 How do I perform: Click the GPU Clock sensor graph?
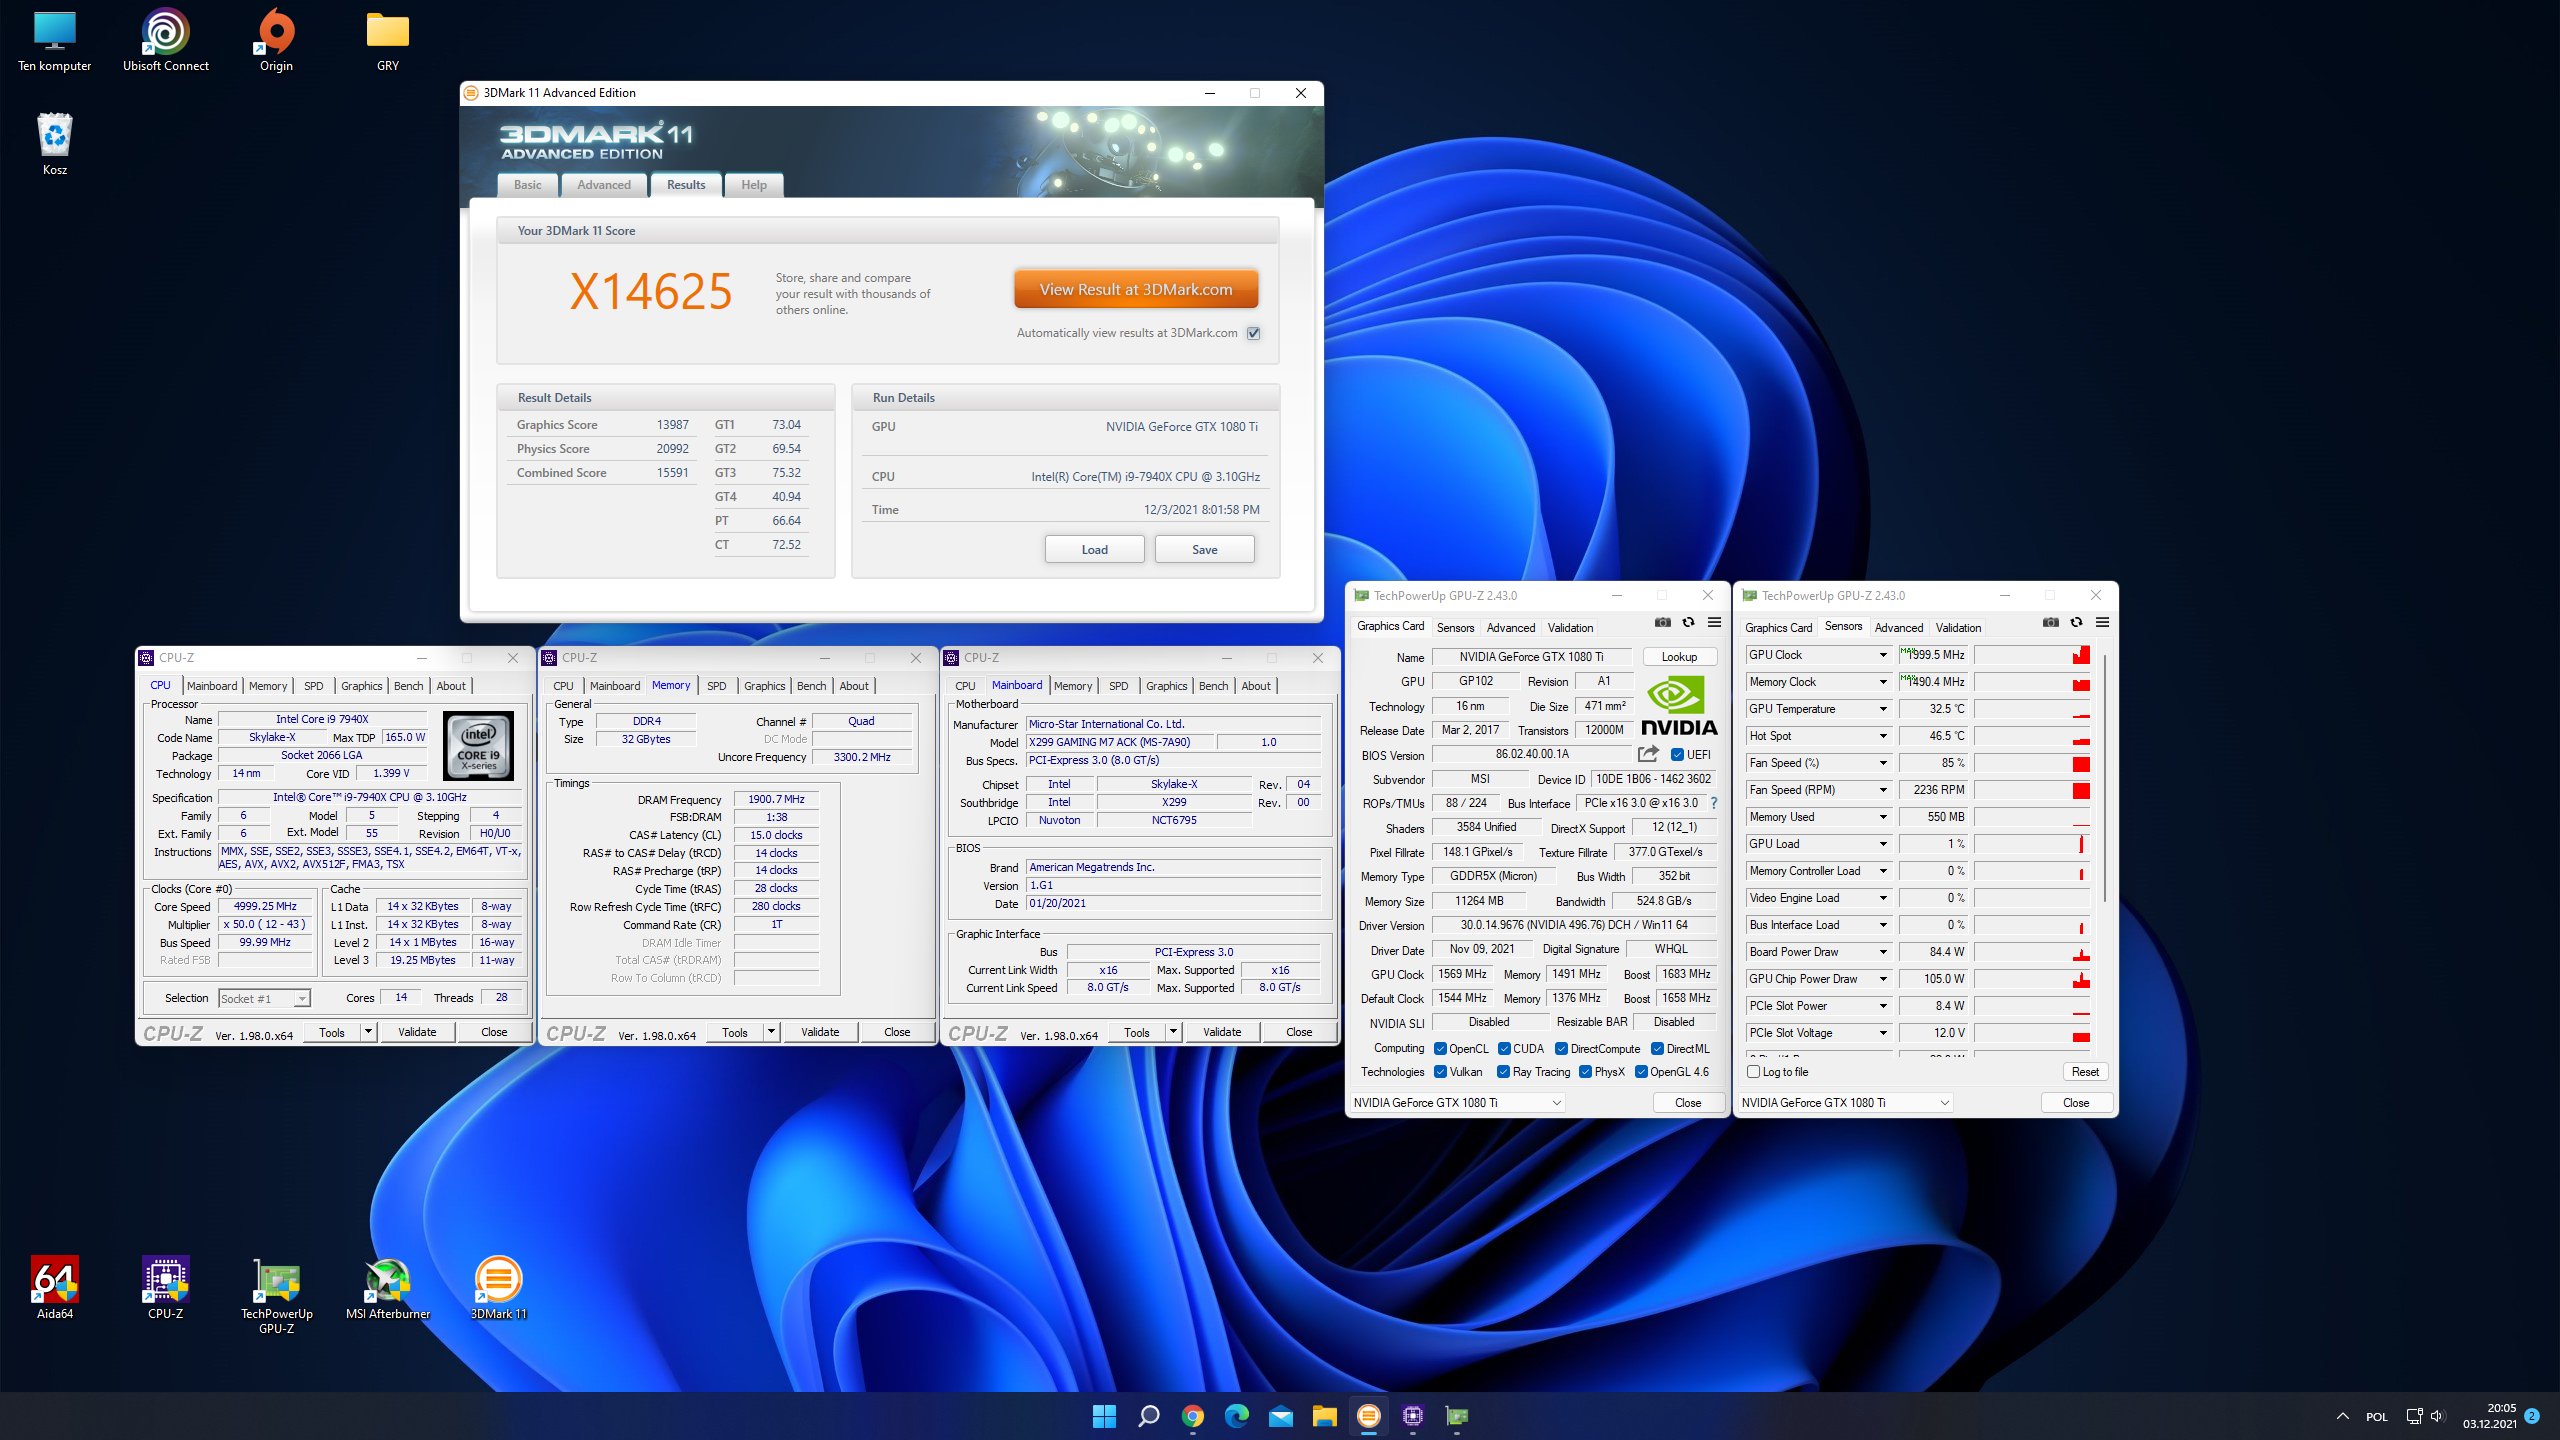[2032, 655]
